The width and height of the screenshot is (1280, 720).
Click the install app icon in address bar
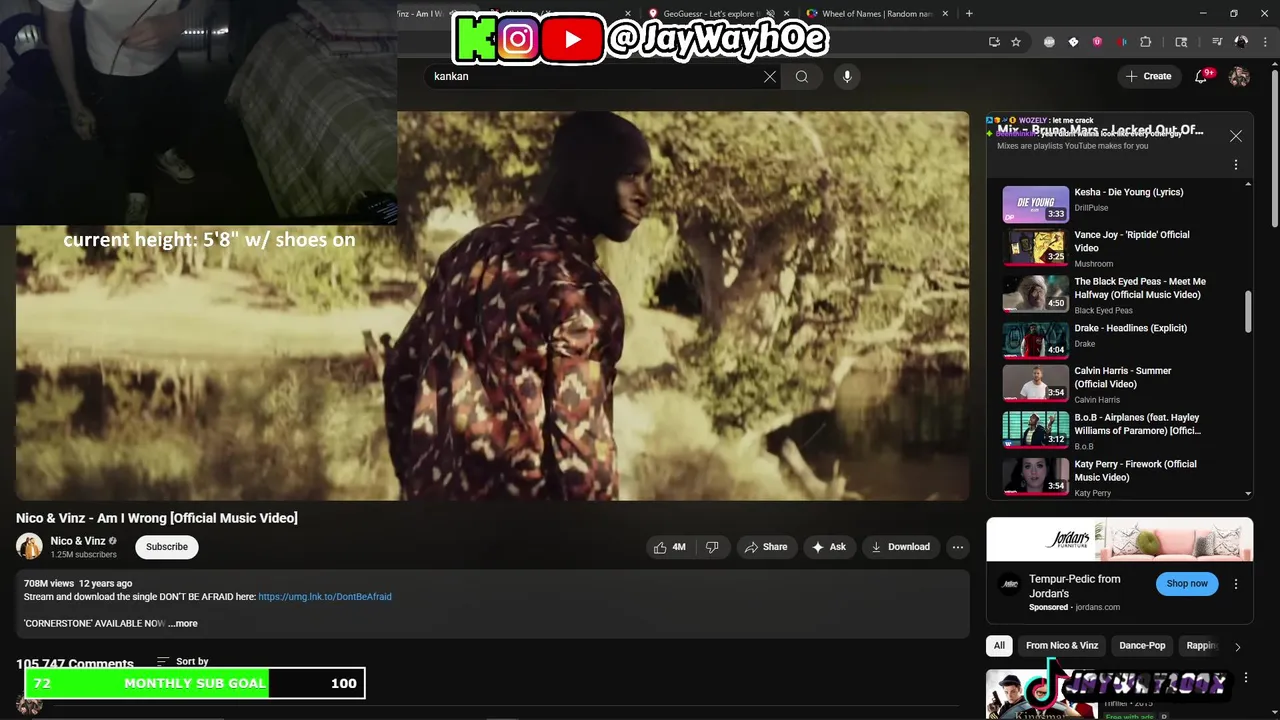pos(994,42)
